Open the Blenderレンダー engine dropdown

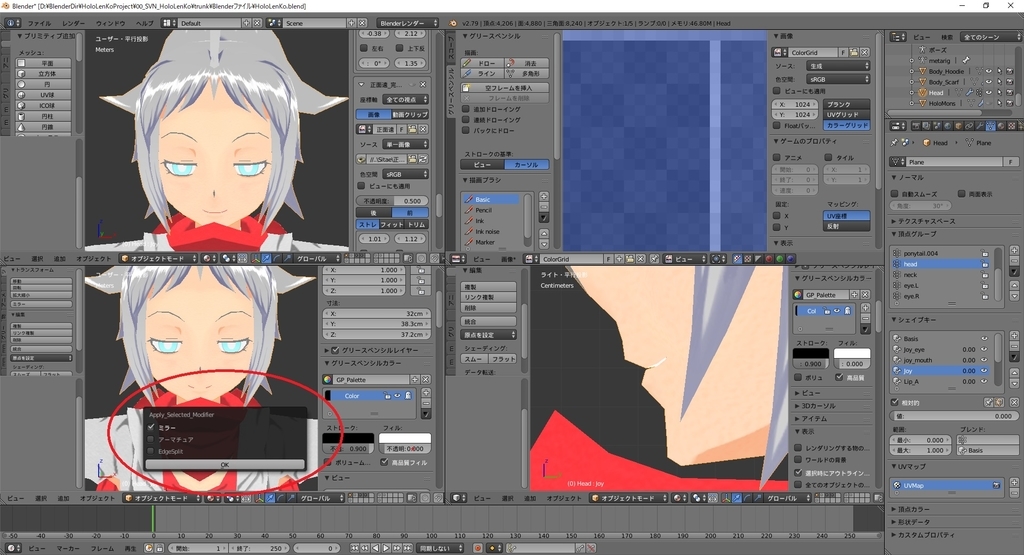coord(408,23)
